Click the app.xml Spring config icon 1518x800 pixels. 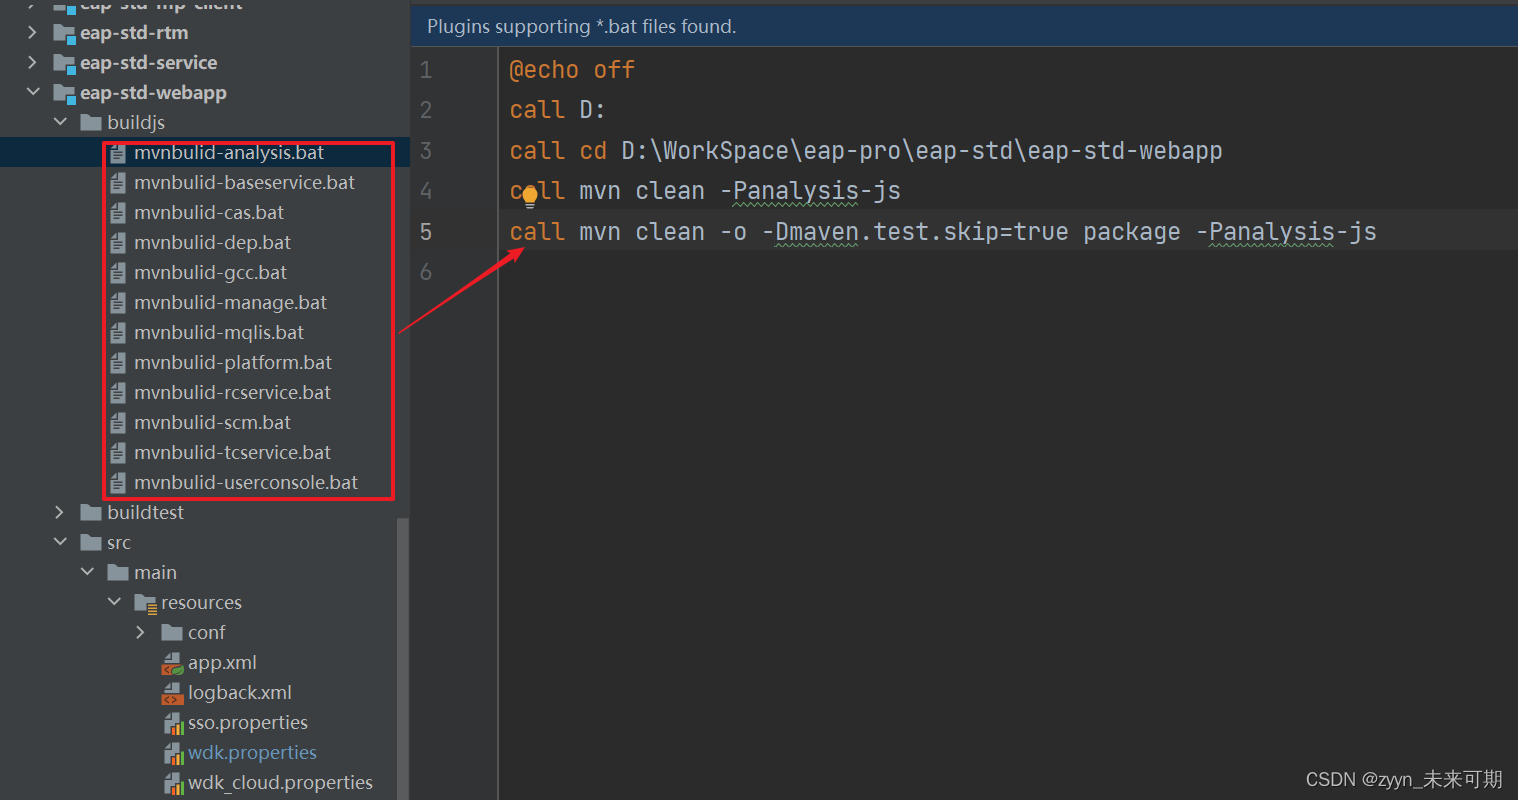pos(173,663)
